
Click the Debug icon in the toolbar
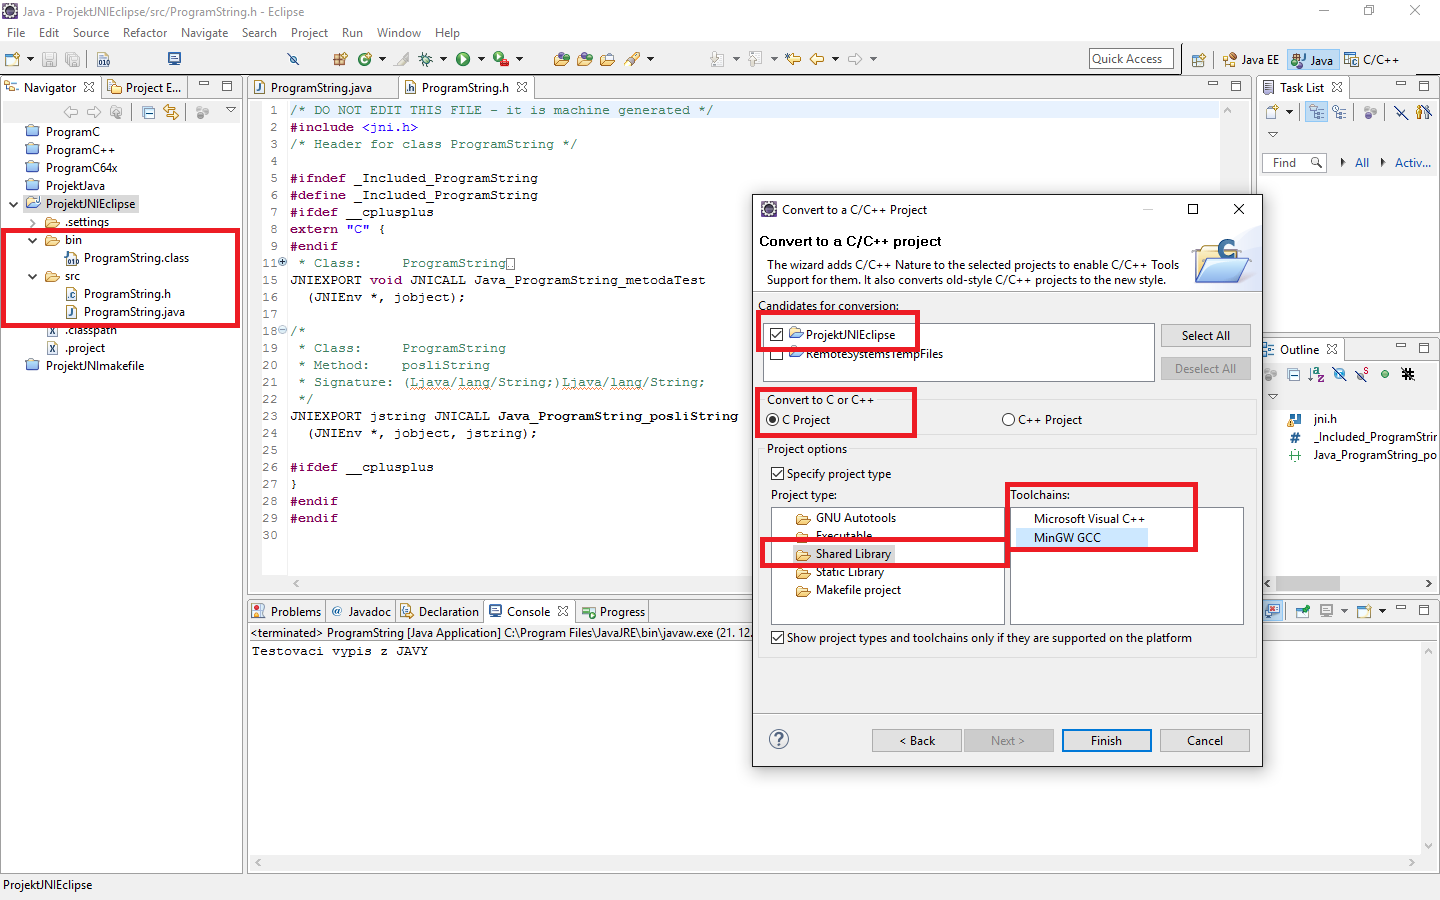(x=425, y=59)
